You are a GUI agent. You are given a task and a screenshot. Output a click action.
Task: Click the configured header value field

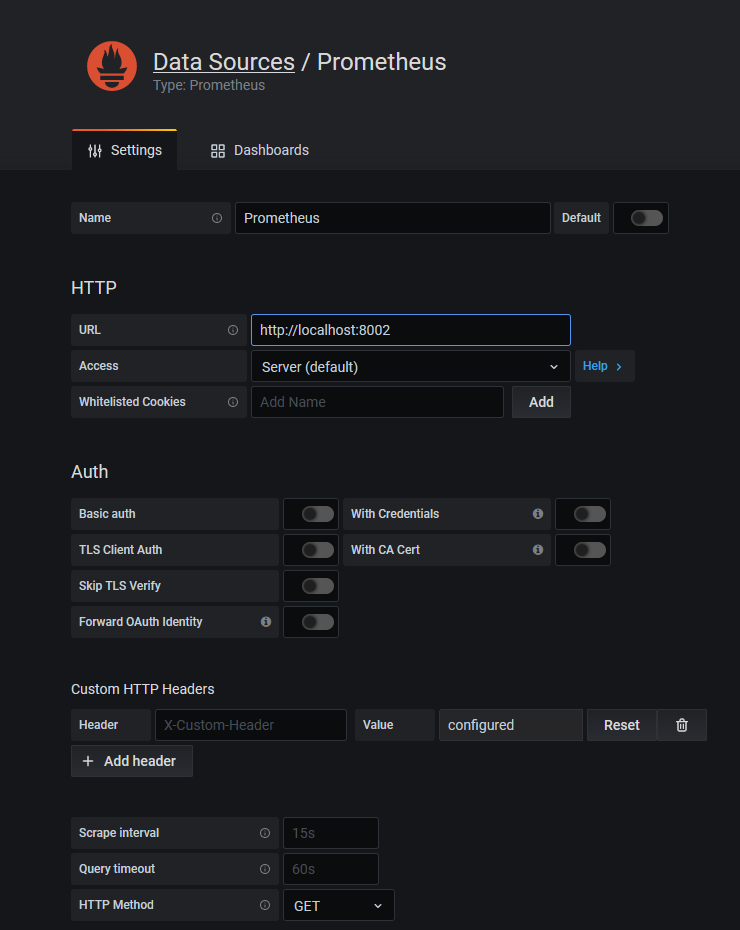tap(511, 725)
